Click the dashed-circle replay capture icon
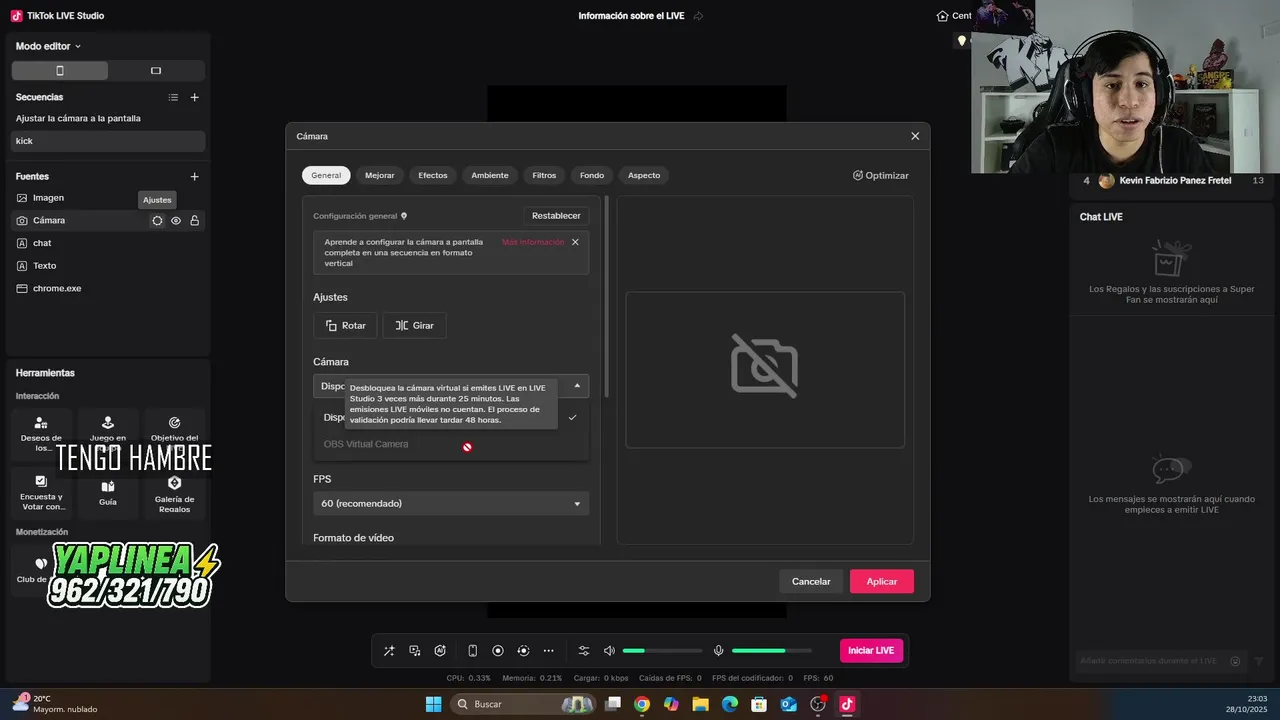The image size is (1280, 720). click(523, 651)
